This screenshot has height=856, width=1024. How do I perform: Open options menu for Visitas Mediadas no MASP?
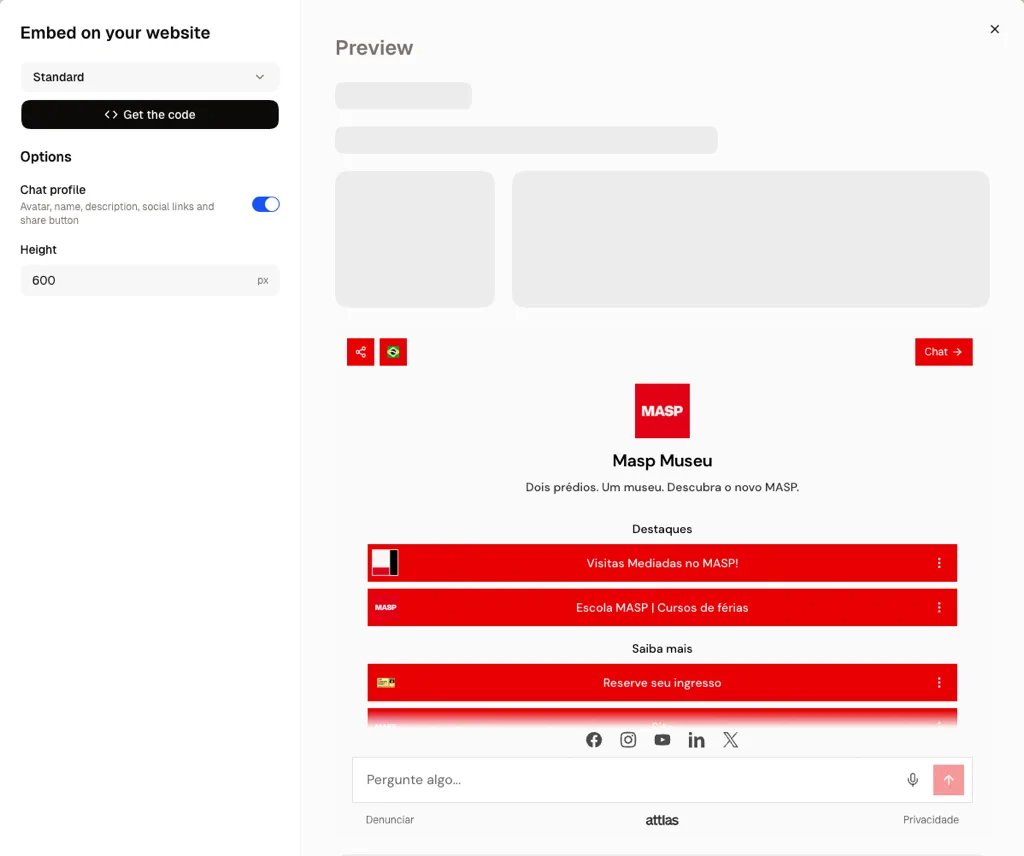pos(939,563)
